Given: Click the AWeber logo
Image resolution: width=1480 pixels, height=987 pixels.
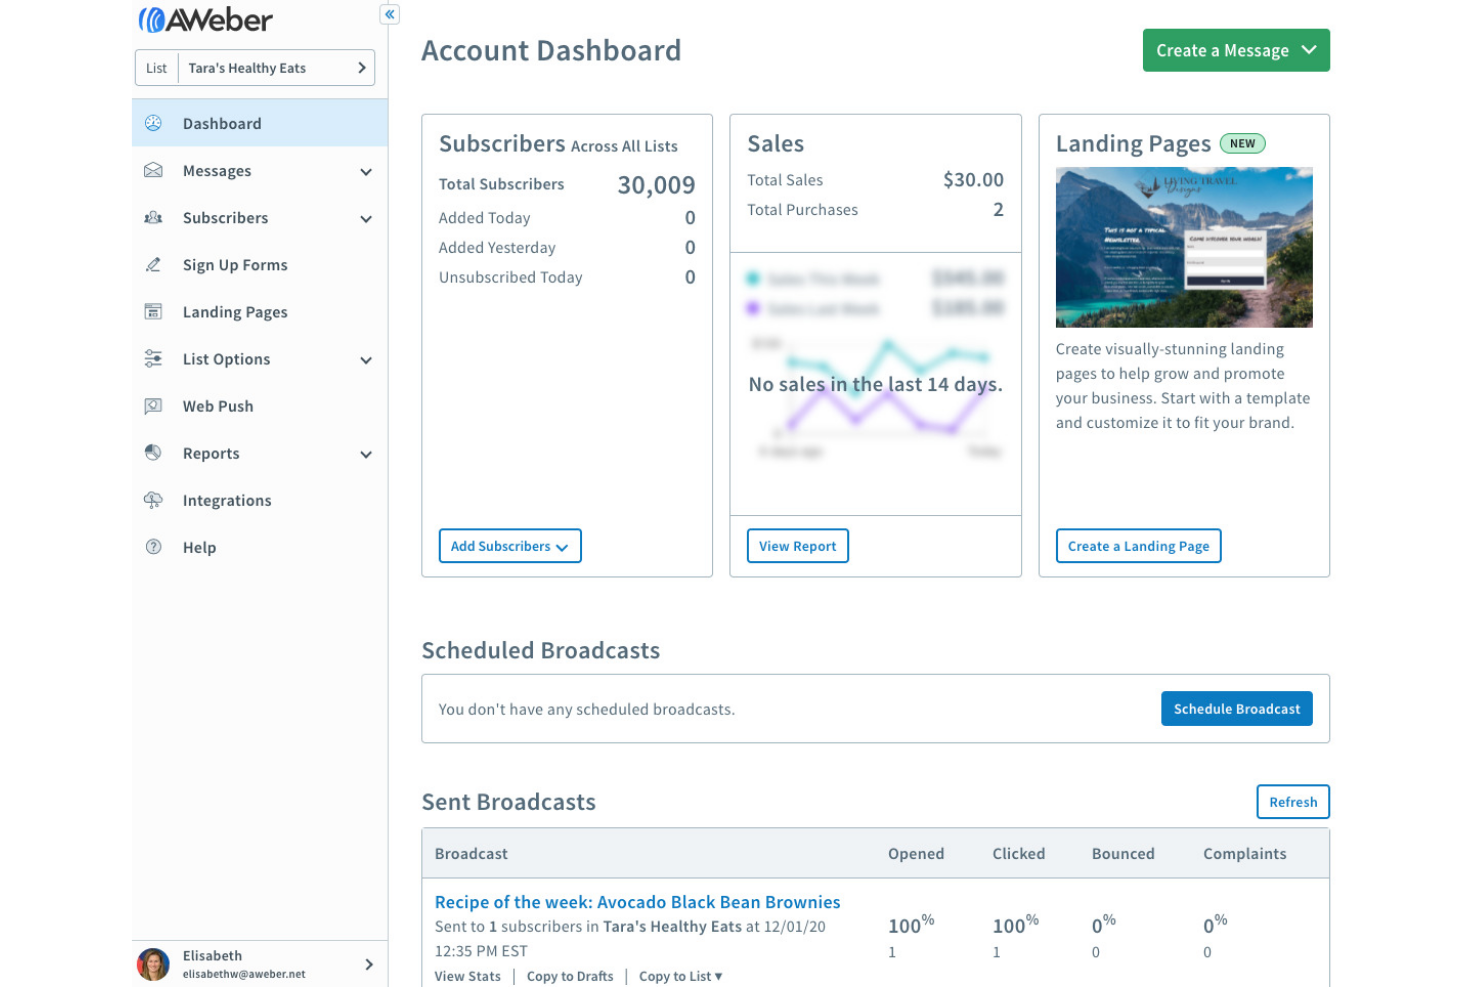Looking at the screenshot, I should point(207,18).
